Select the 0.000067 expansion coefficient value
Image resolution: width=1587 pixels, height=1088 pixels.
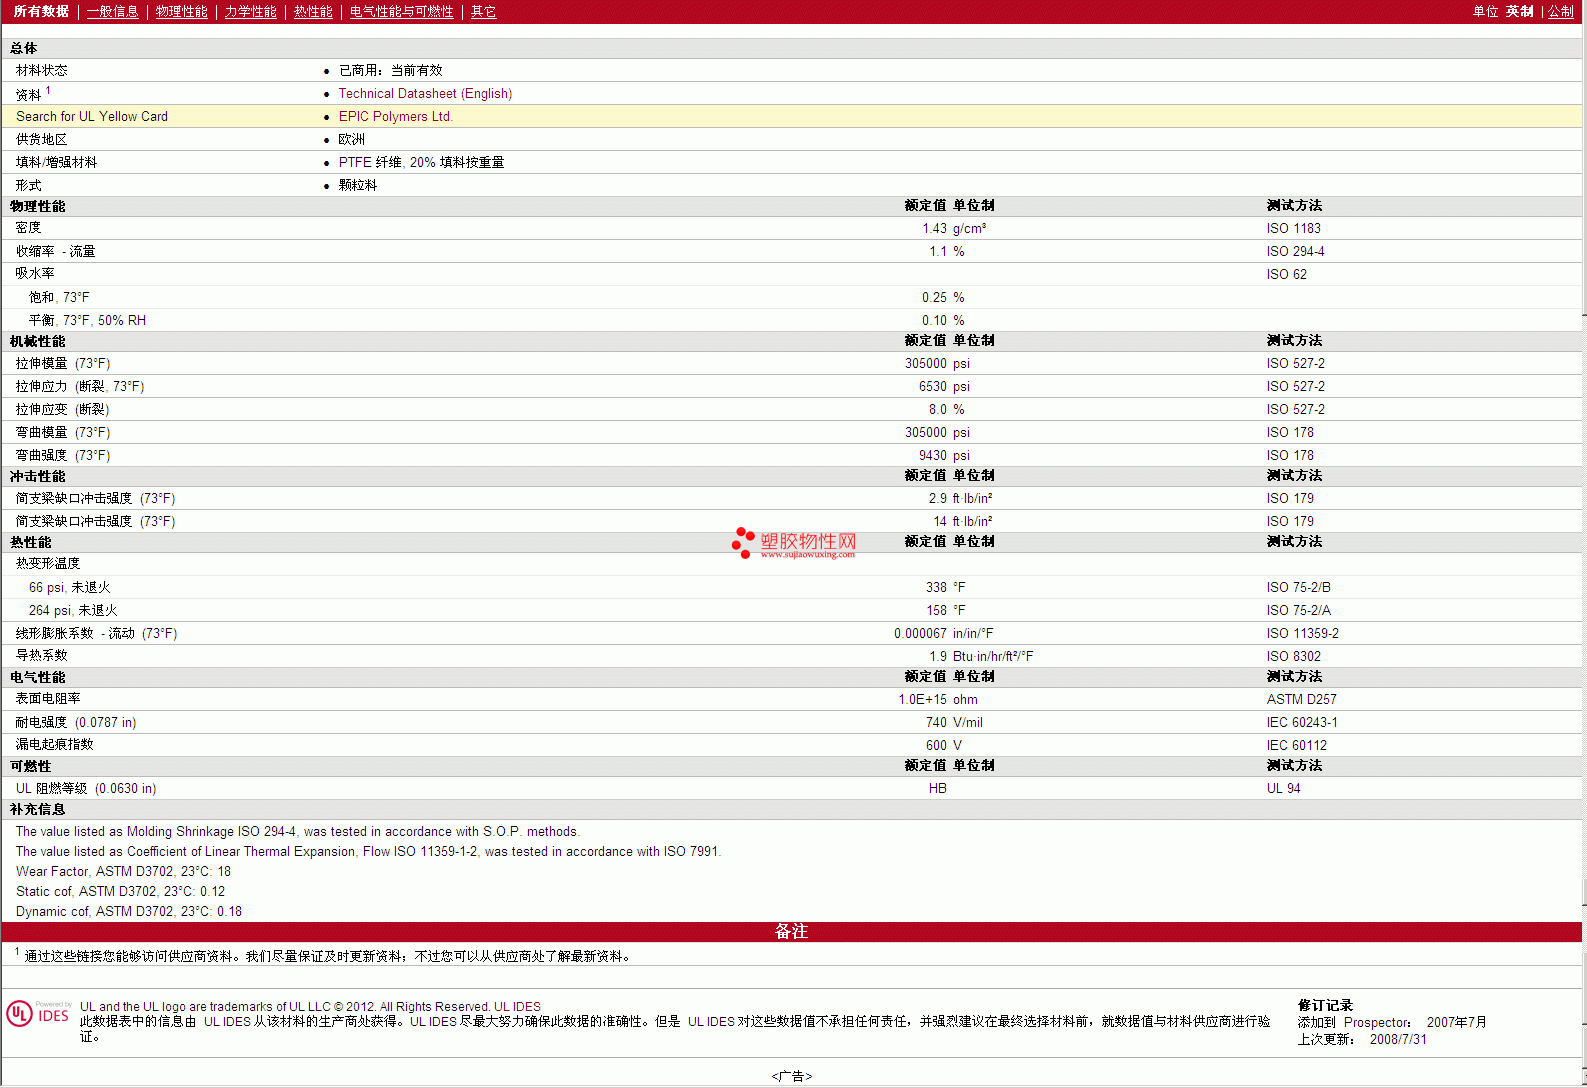pos(920,634)
